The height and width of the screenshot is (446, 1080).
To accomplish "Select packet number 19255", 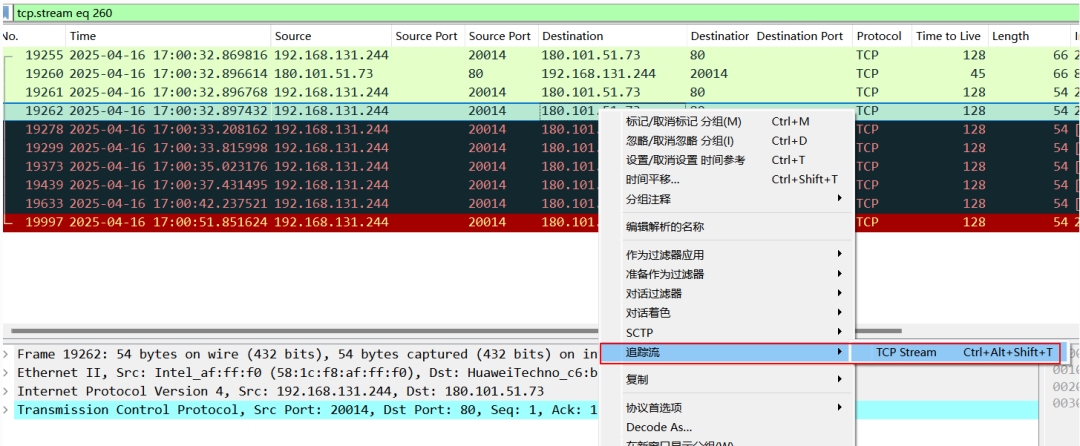I will pos(540,55).
